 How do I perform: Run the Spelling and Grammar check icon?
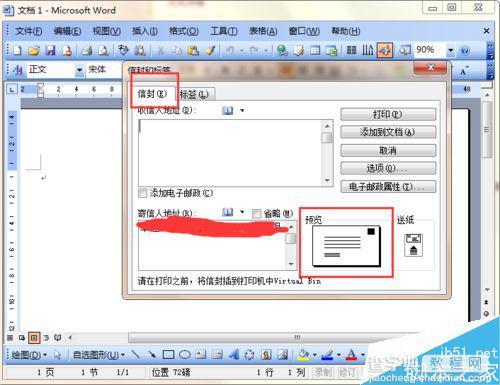coord(123,50)
